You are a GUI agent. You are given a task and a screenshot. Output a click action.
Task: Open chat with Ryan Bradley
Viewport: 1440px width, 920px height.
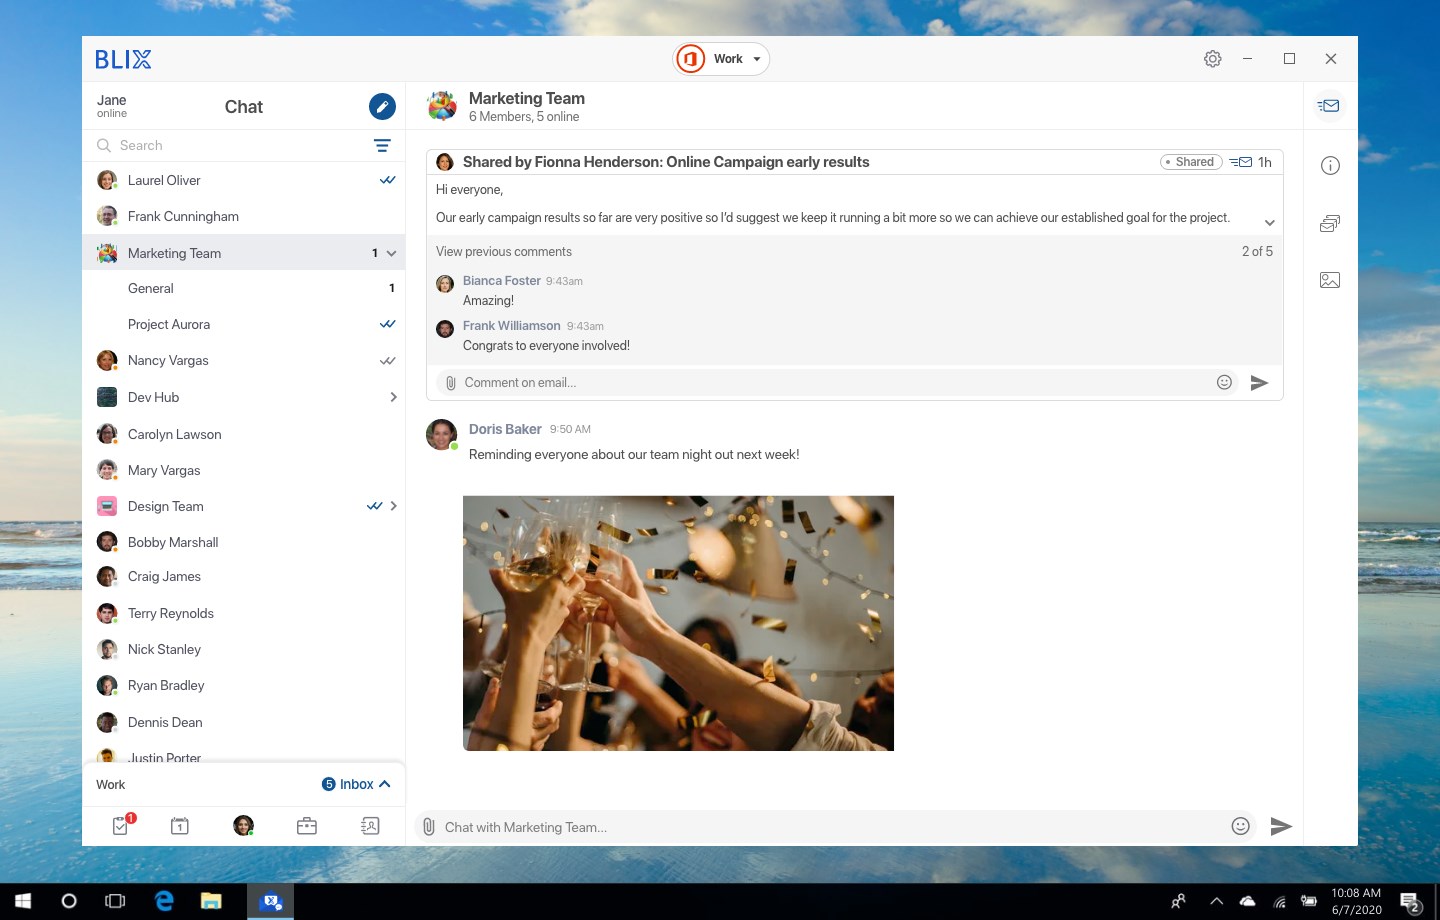[244, 685]
